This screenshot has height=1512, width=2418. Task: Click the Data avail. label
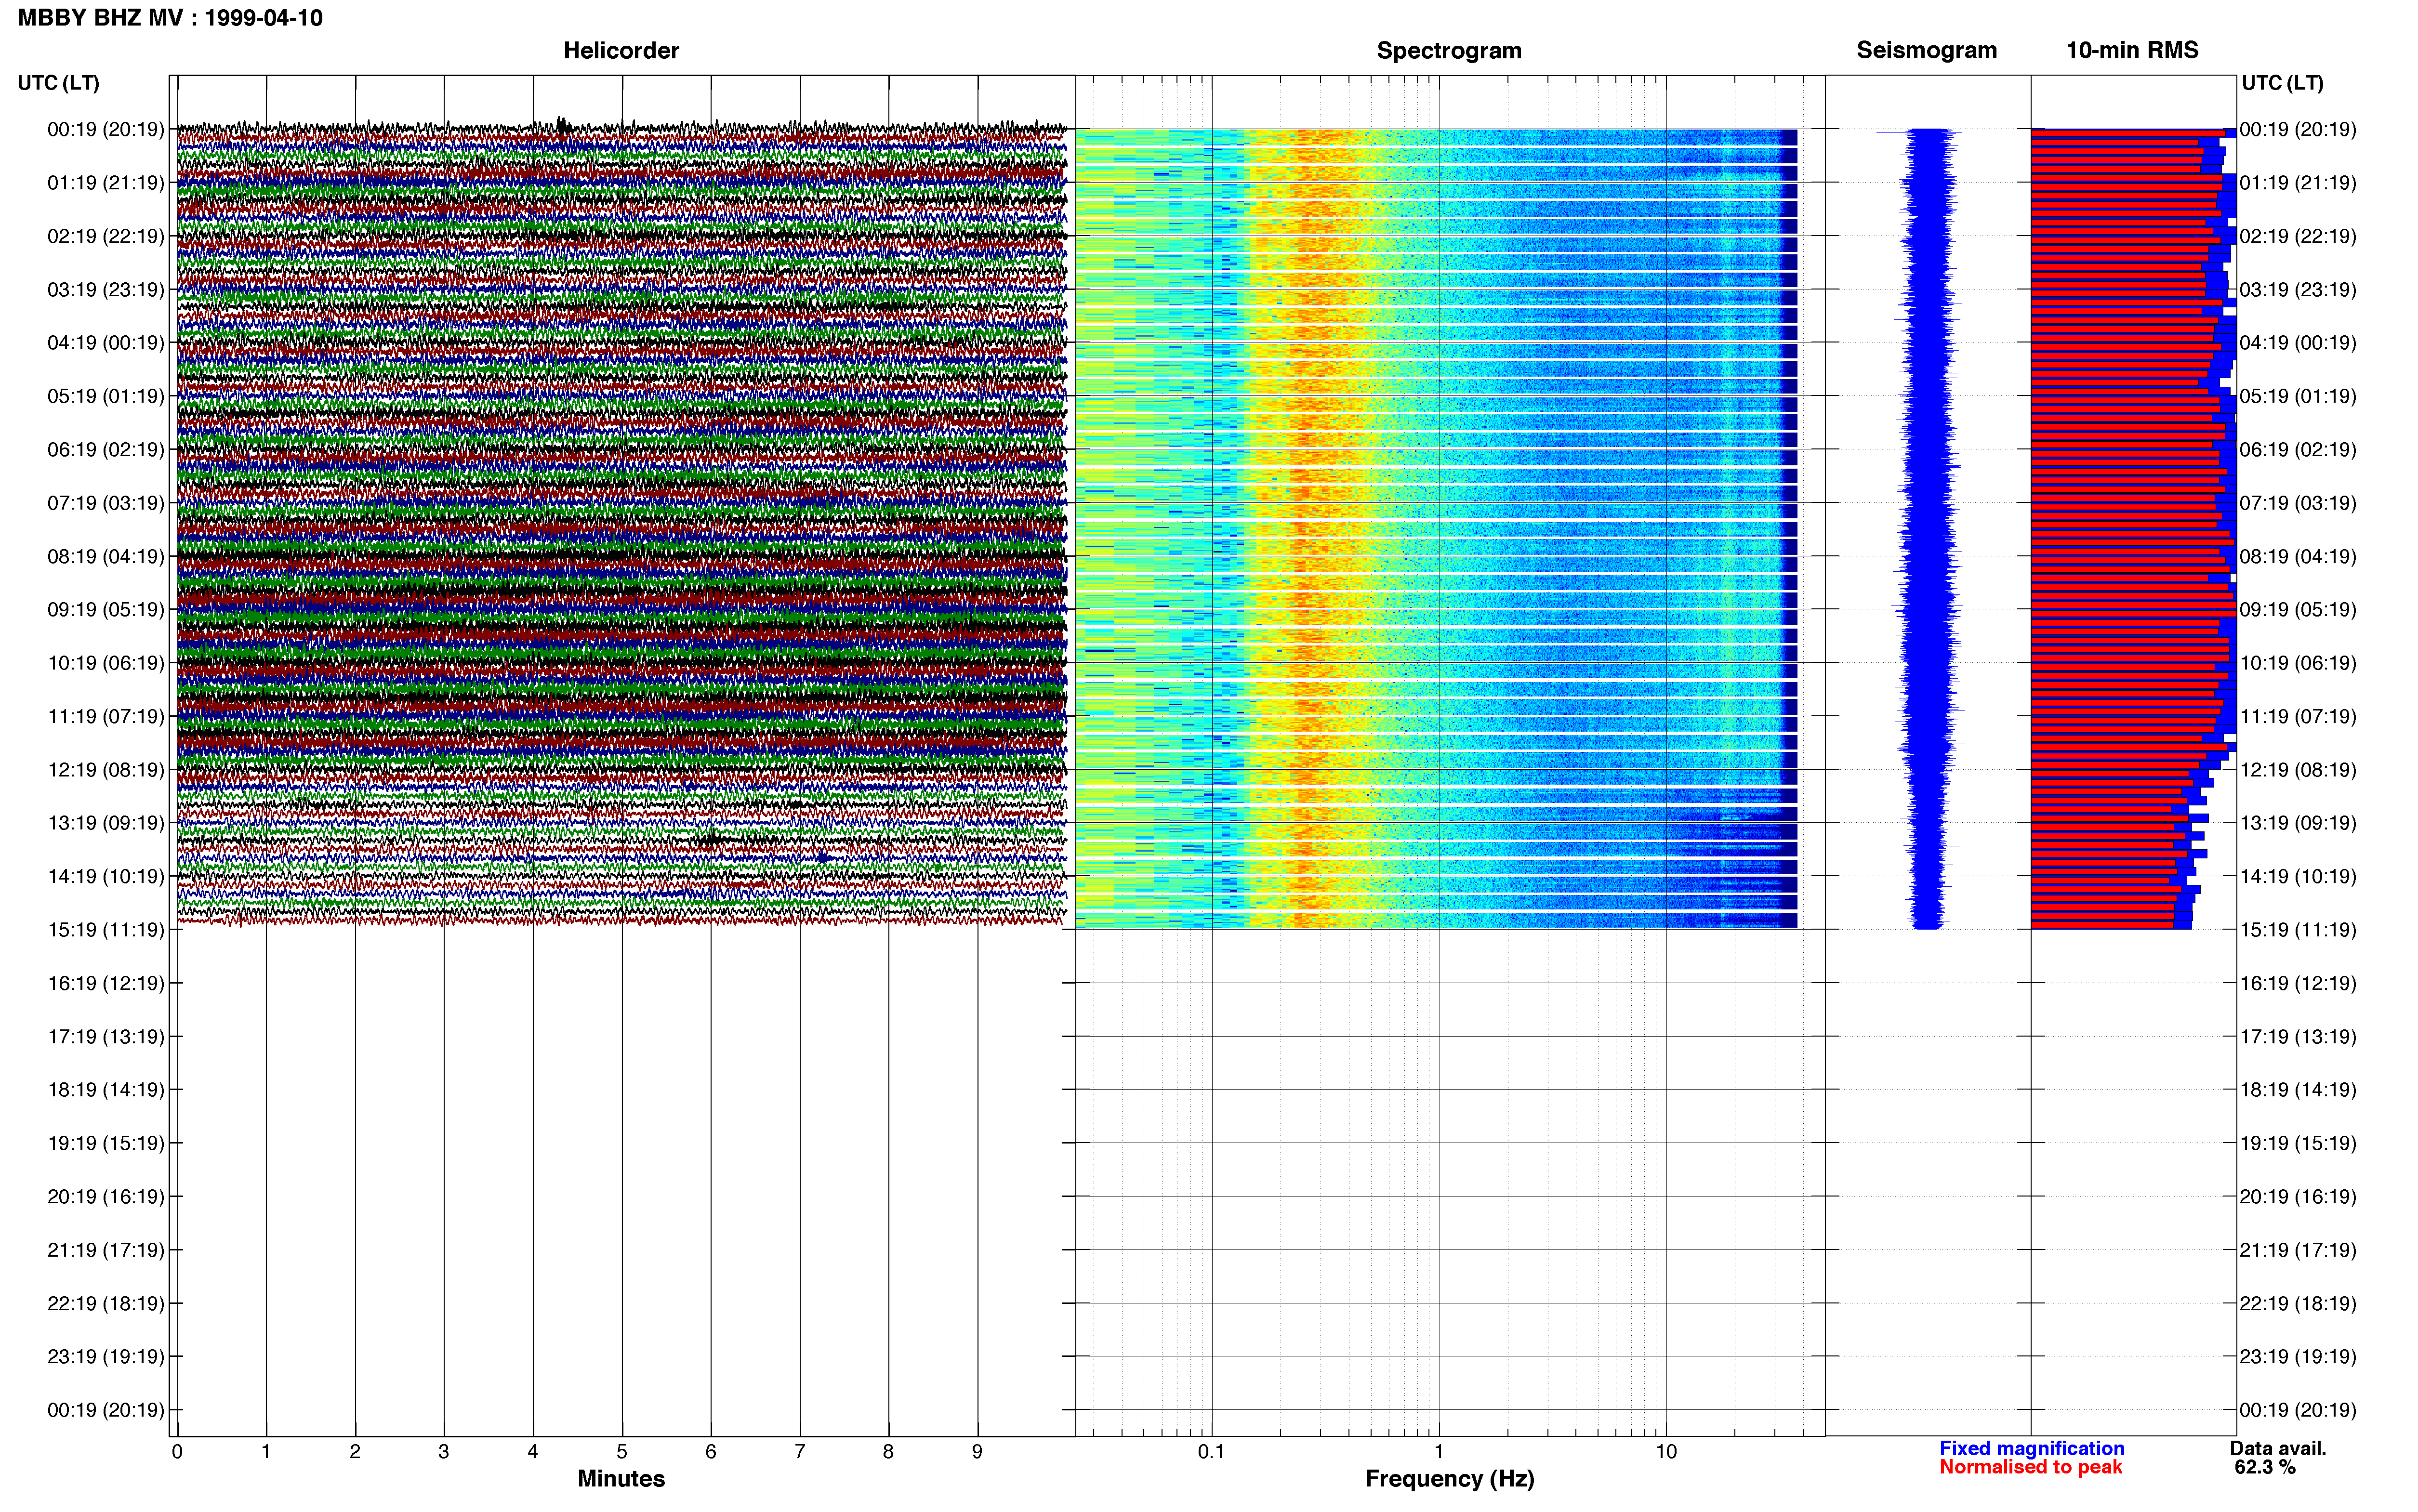2278,1448
